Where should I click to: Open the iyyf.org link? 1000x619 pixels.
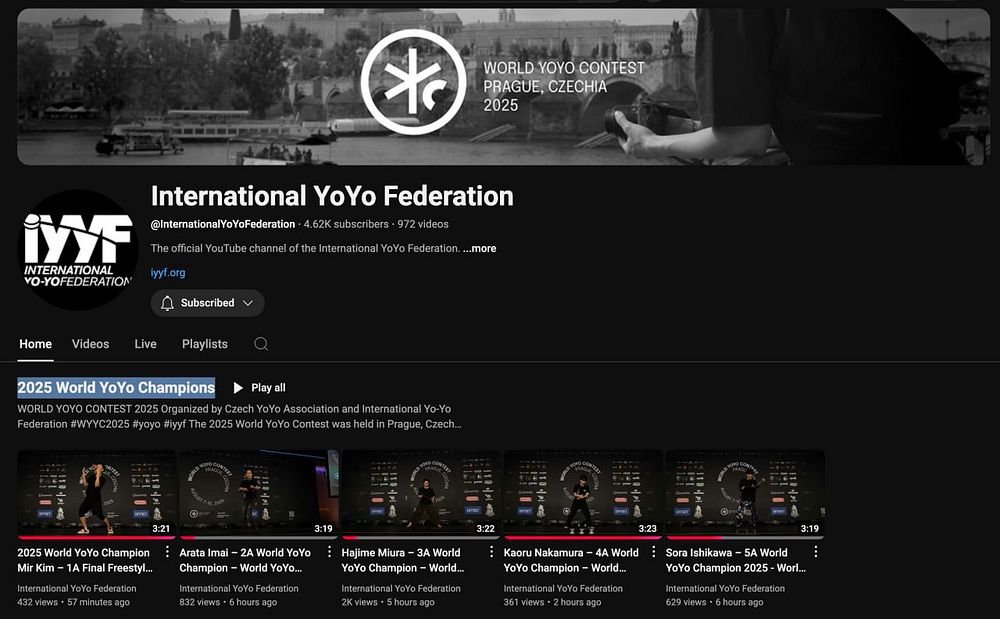click(x=168, y=272)
